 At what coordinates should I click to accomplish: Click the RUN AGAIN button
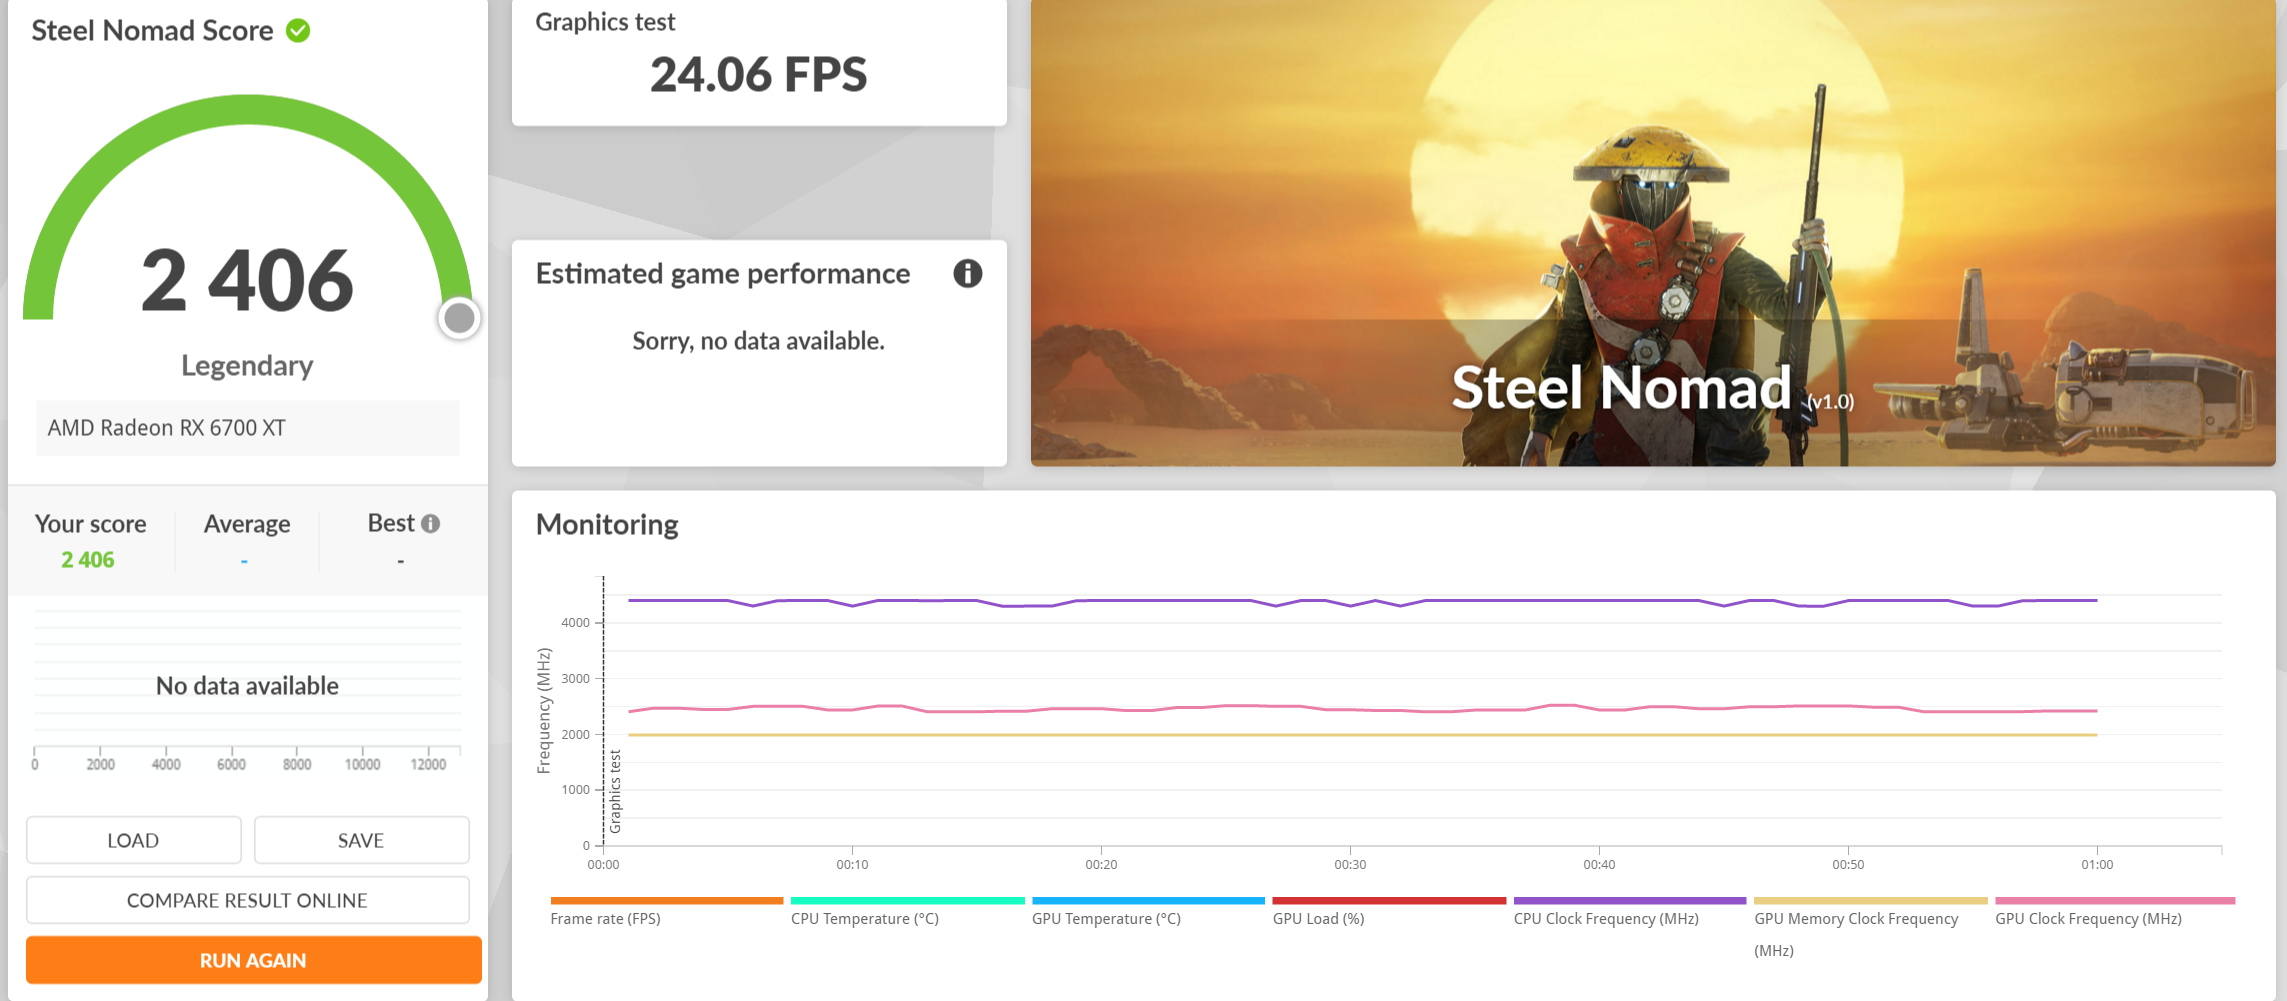[252, 959]
